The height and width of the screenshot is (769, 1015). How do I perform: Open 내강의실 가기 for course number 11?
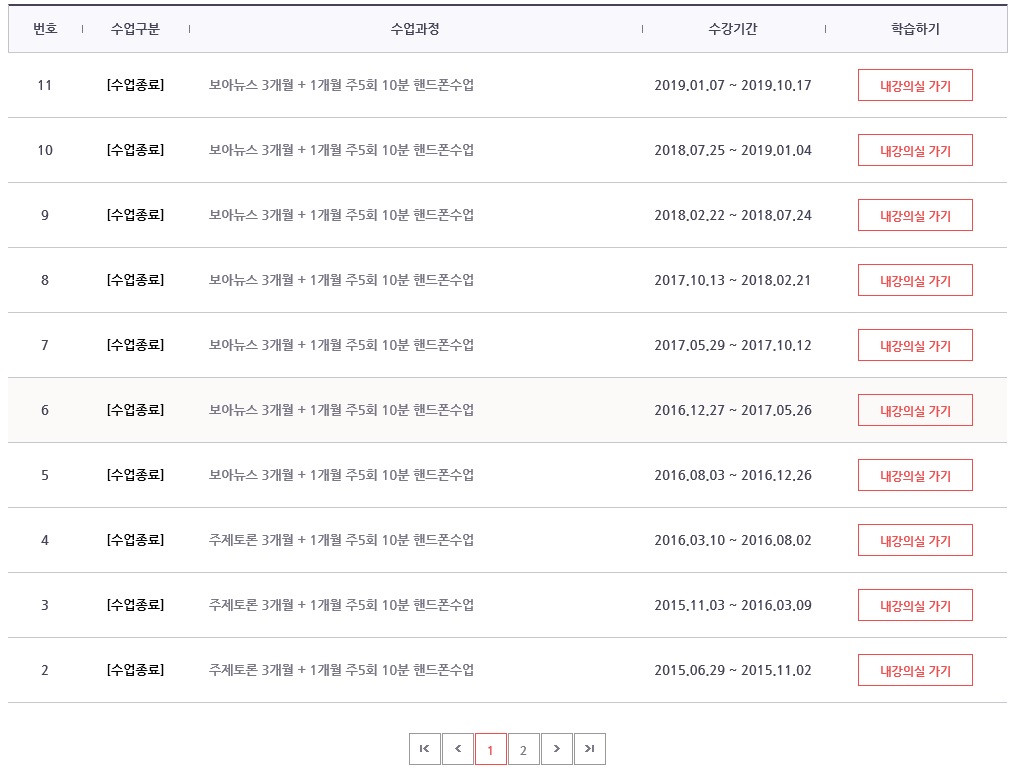coord(915,85)
